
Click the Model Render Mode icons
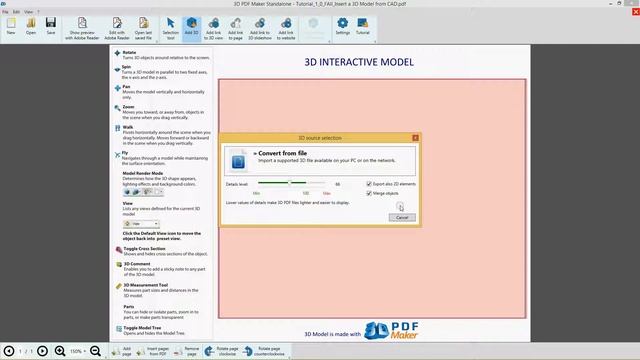[x=143, y=192]
